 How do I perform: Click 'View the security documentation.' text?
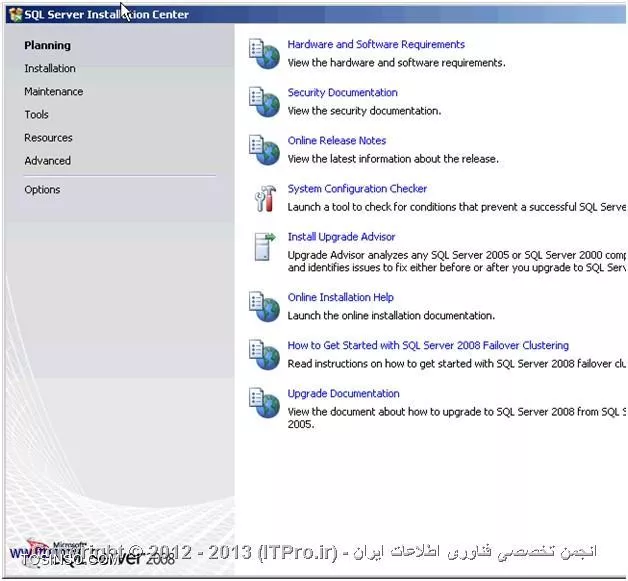[364, 111]
